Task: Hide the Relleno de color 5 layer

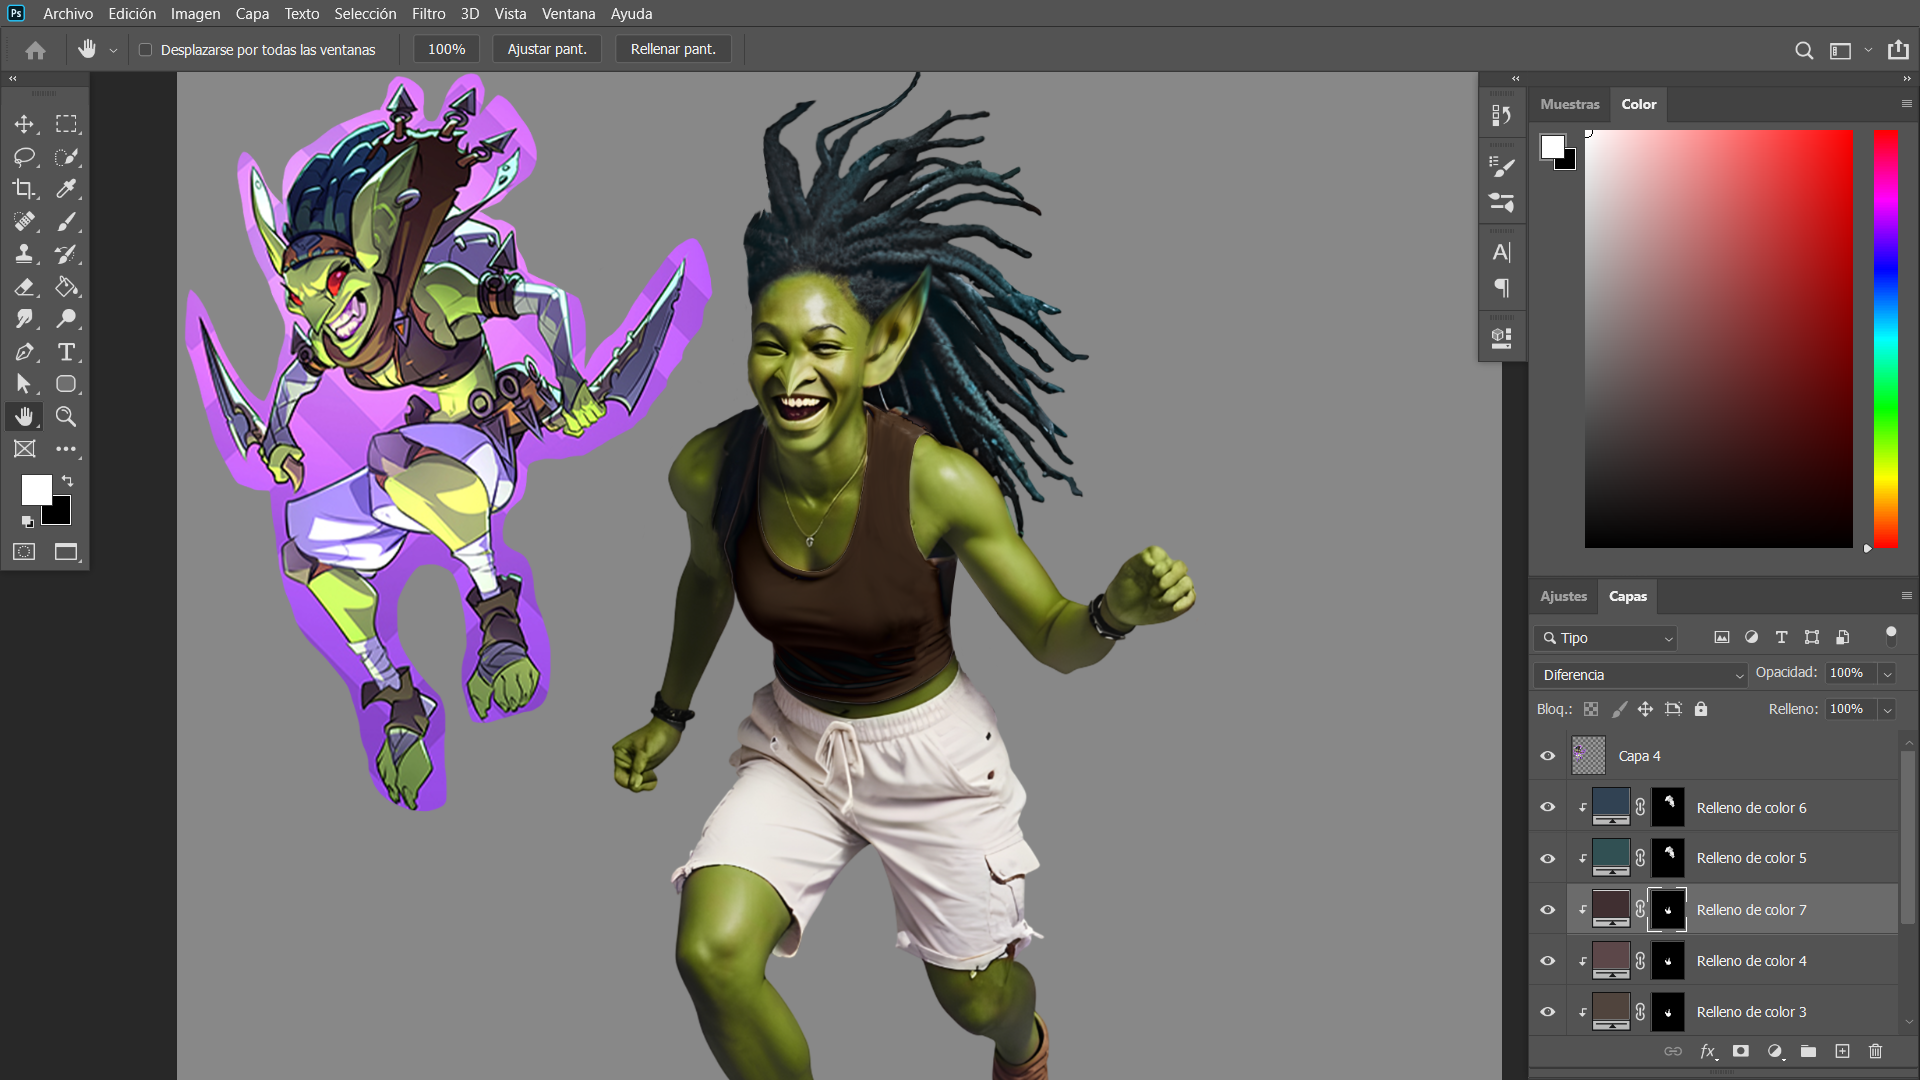Action: 1547,858
